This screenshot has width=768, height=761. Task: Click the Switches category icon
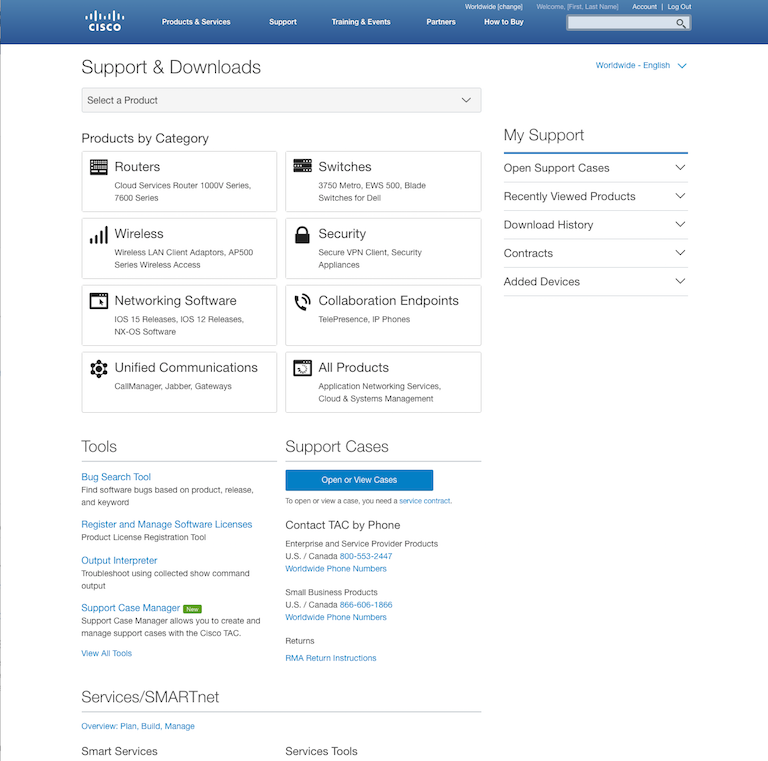[x=302, y=166]
